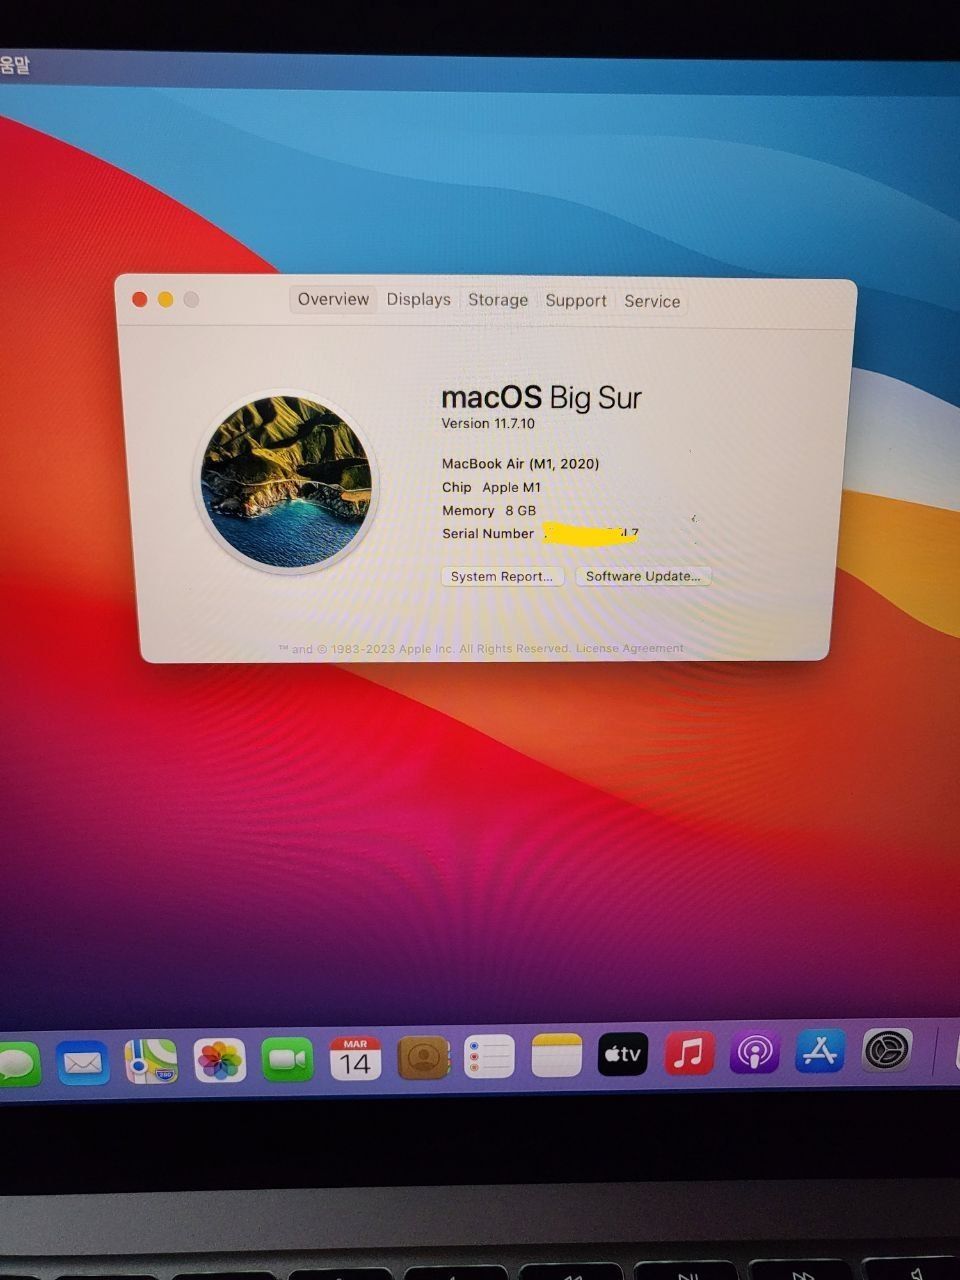
Task: Click the Chip Apple M1 line
Action: pyautogui.click(x=491, y=487)
